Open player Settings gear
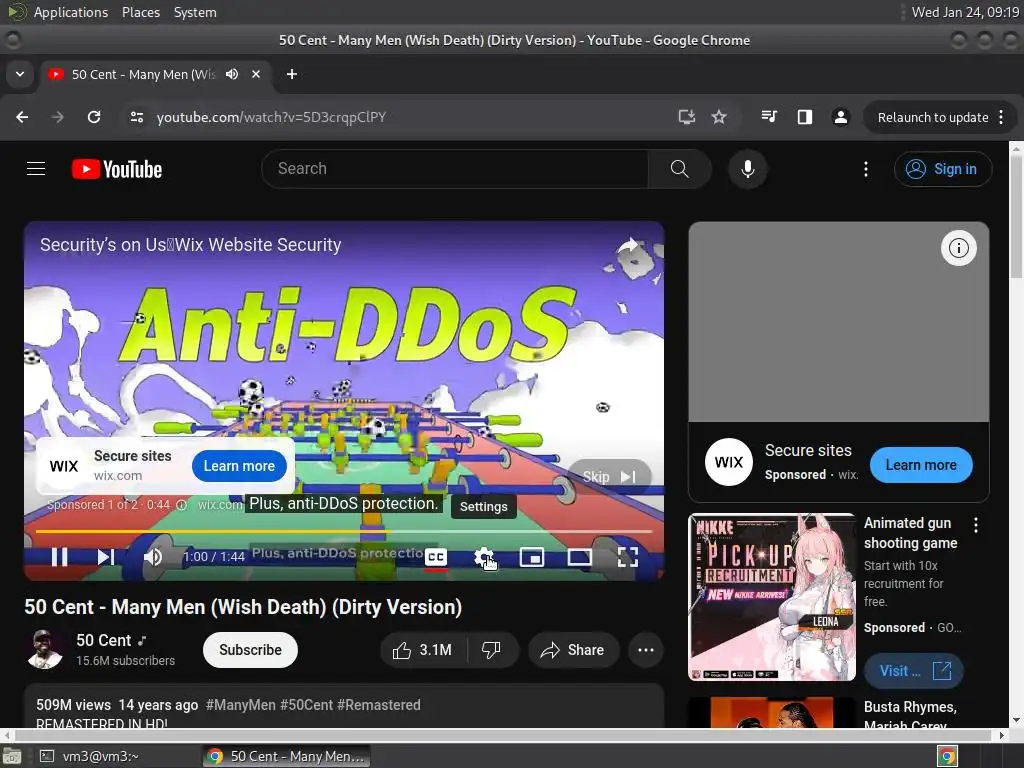 click(484, 557)
